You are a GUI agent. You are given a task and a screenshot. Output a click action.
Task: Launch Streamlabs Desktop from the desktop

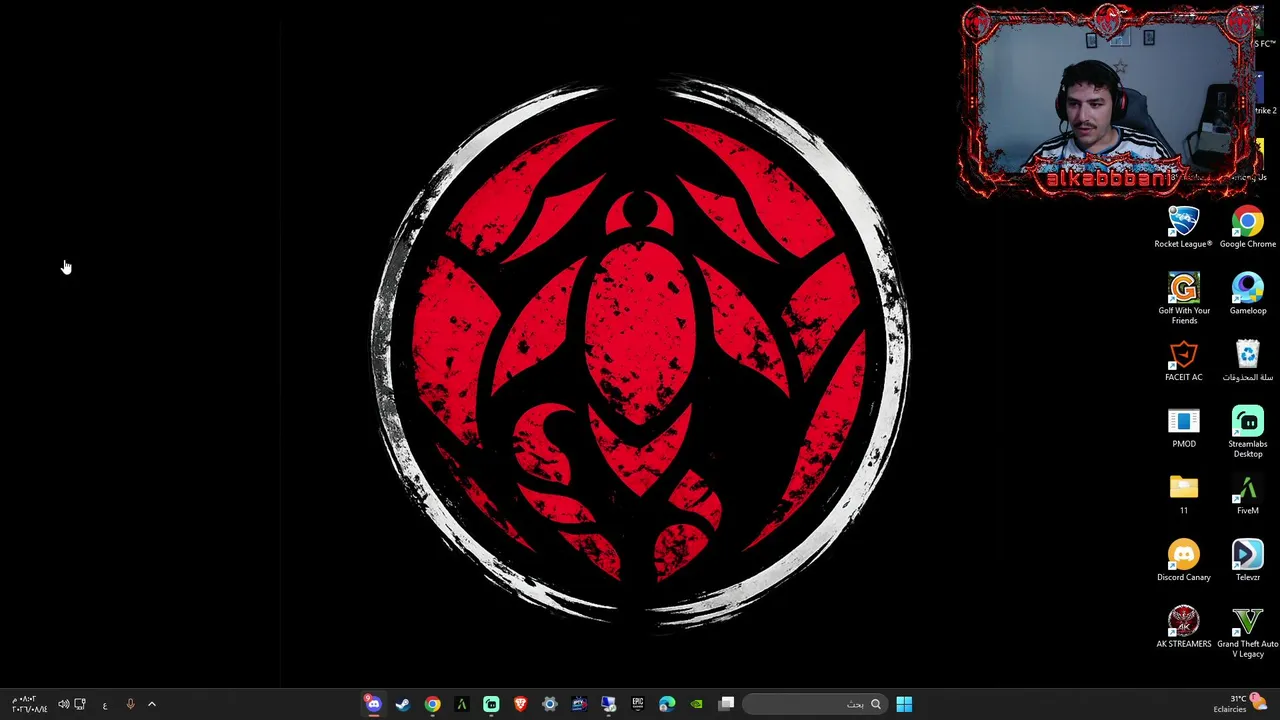click(x=1247, y=432)
